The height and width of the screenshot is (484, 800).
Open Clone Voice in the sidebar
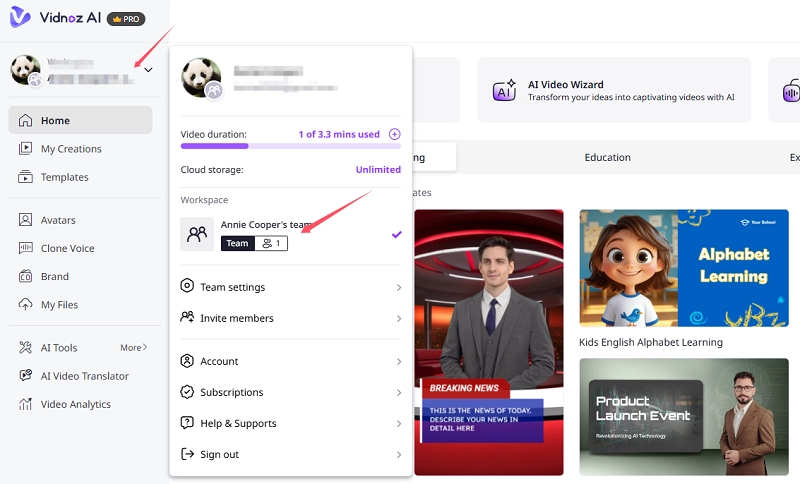coord(67,248)
